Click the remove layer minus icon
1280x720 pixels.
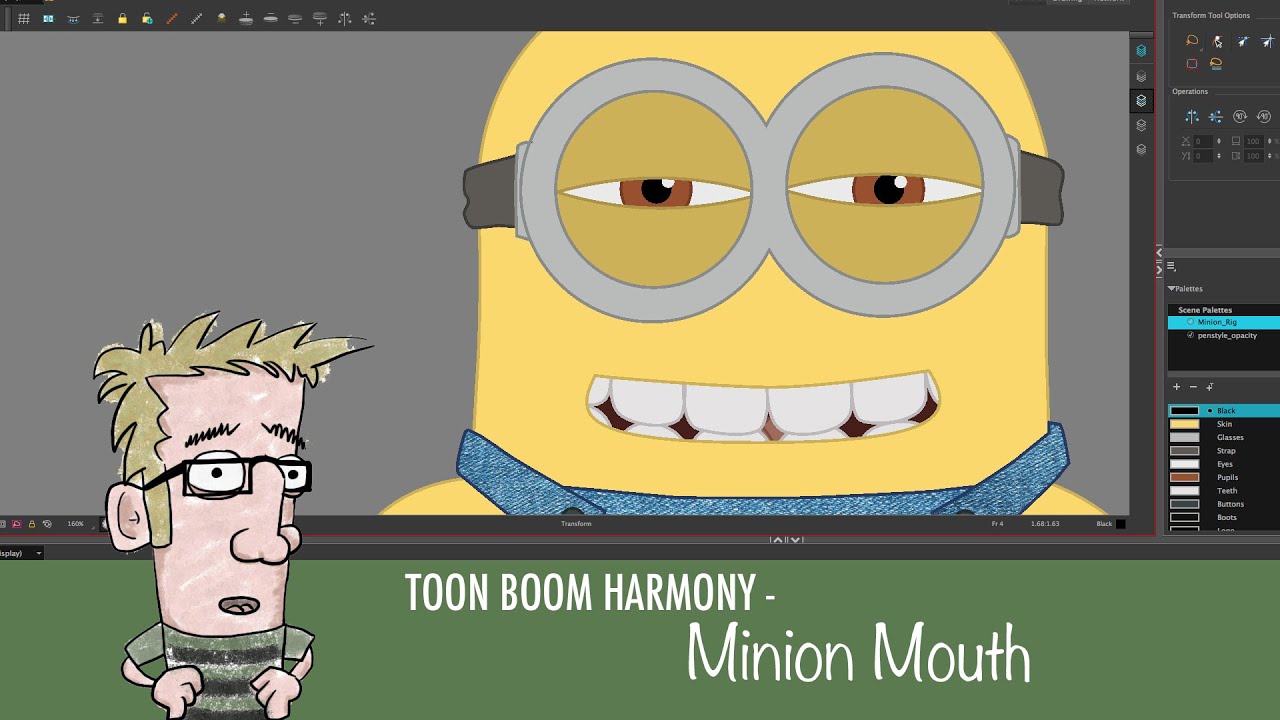pos(270,19)
